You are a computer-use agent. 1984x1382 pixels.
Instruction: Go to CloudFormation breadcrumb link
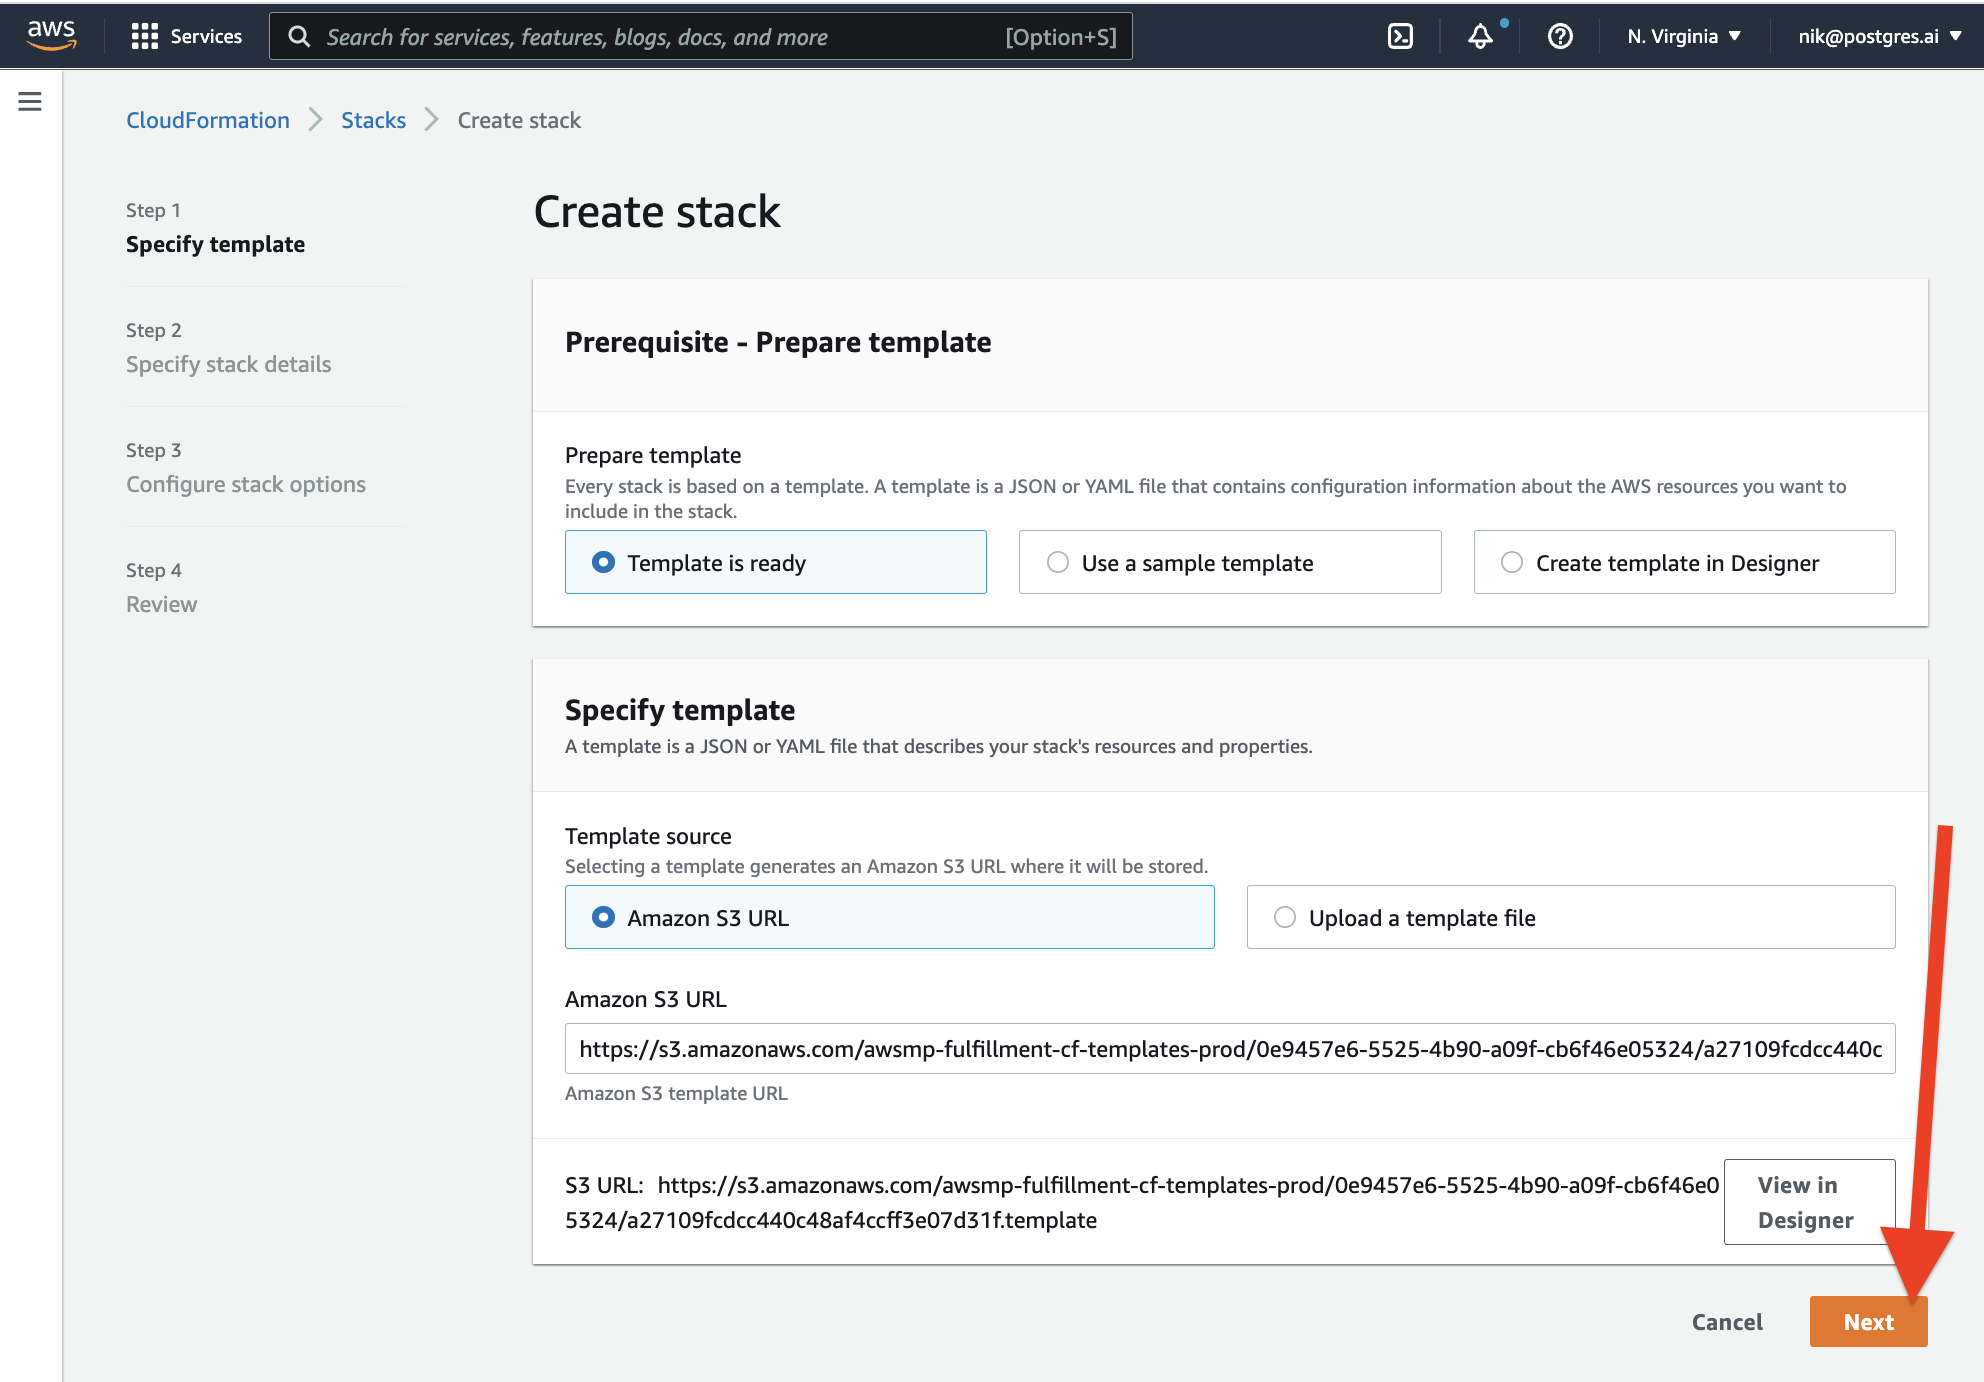pyautogui.click(x=208, y=120)
